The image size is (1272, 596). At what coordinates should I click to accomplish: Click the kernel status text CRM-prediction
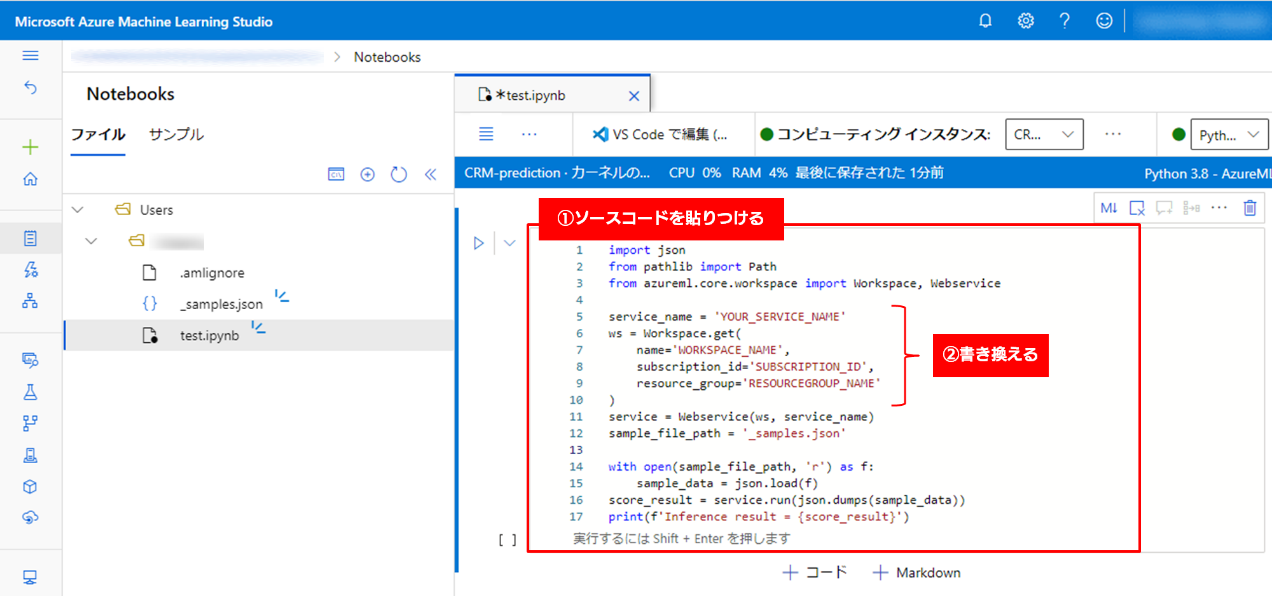pyautogui.click(x=557, y=173)
